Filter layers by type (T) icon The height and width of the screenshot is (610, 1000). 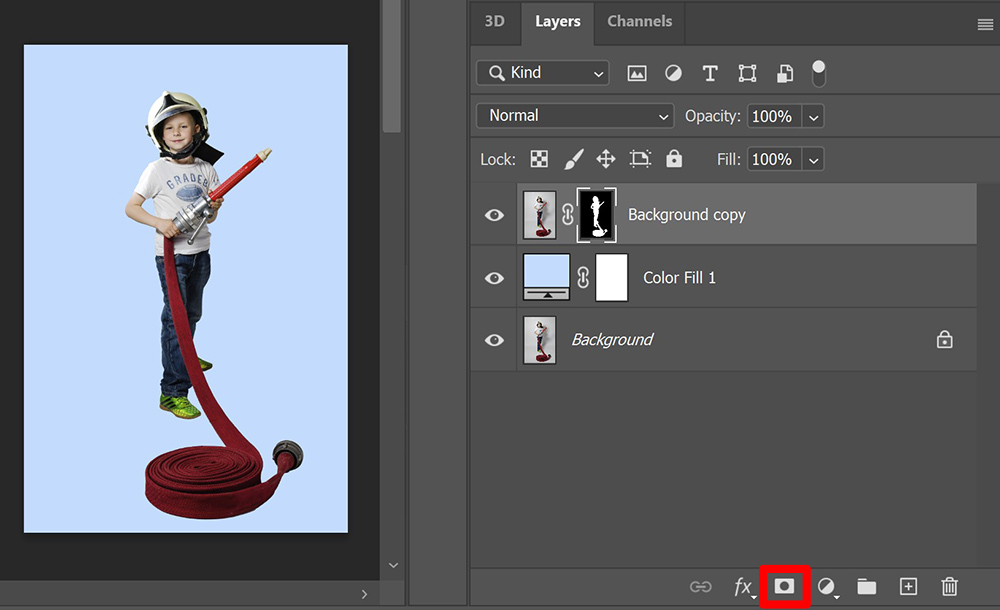[x=710, y=73]
